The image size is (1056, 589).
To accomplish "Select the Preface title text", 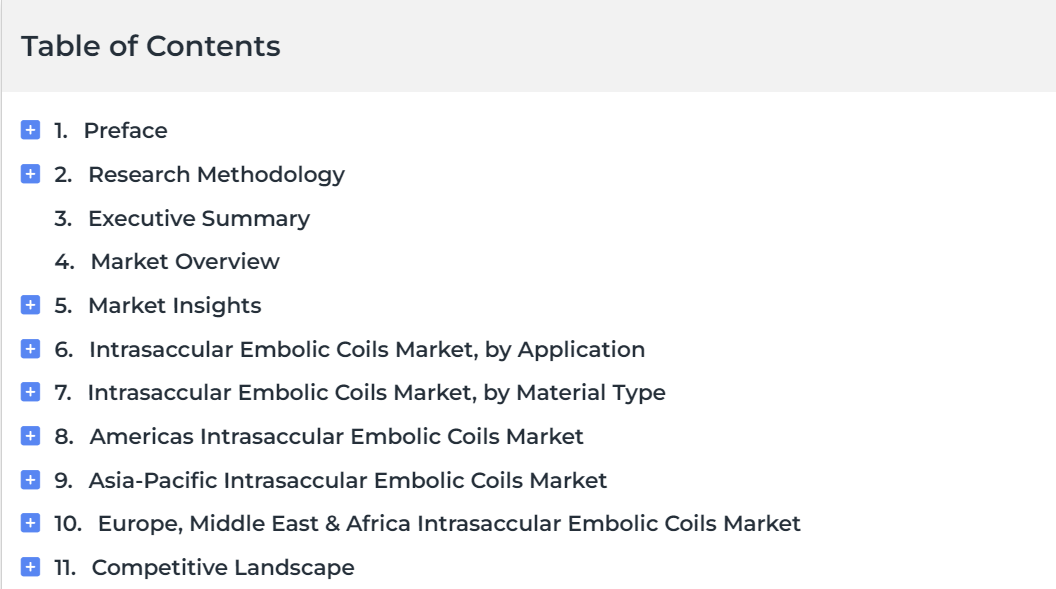I will 125,131.
